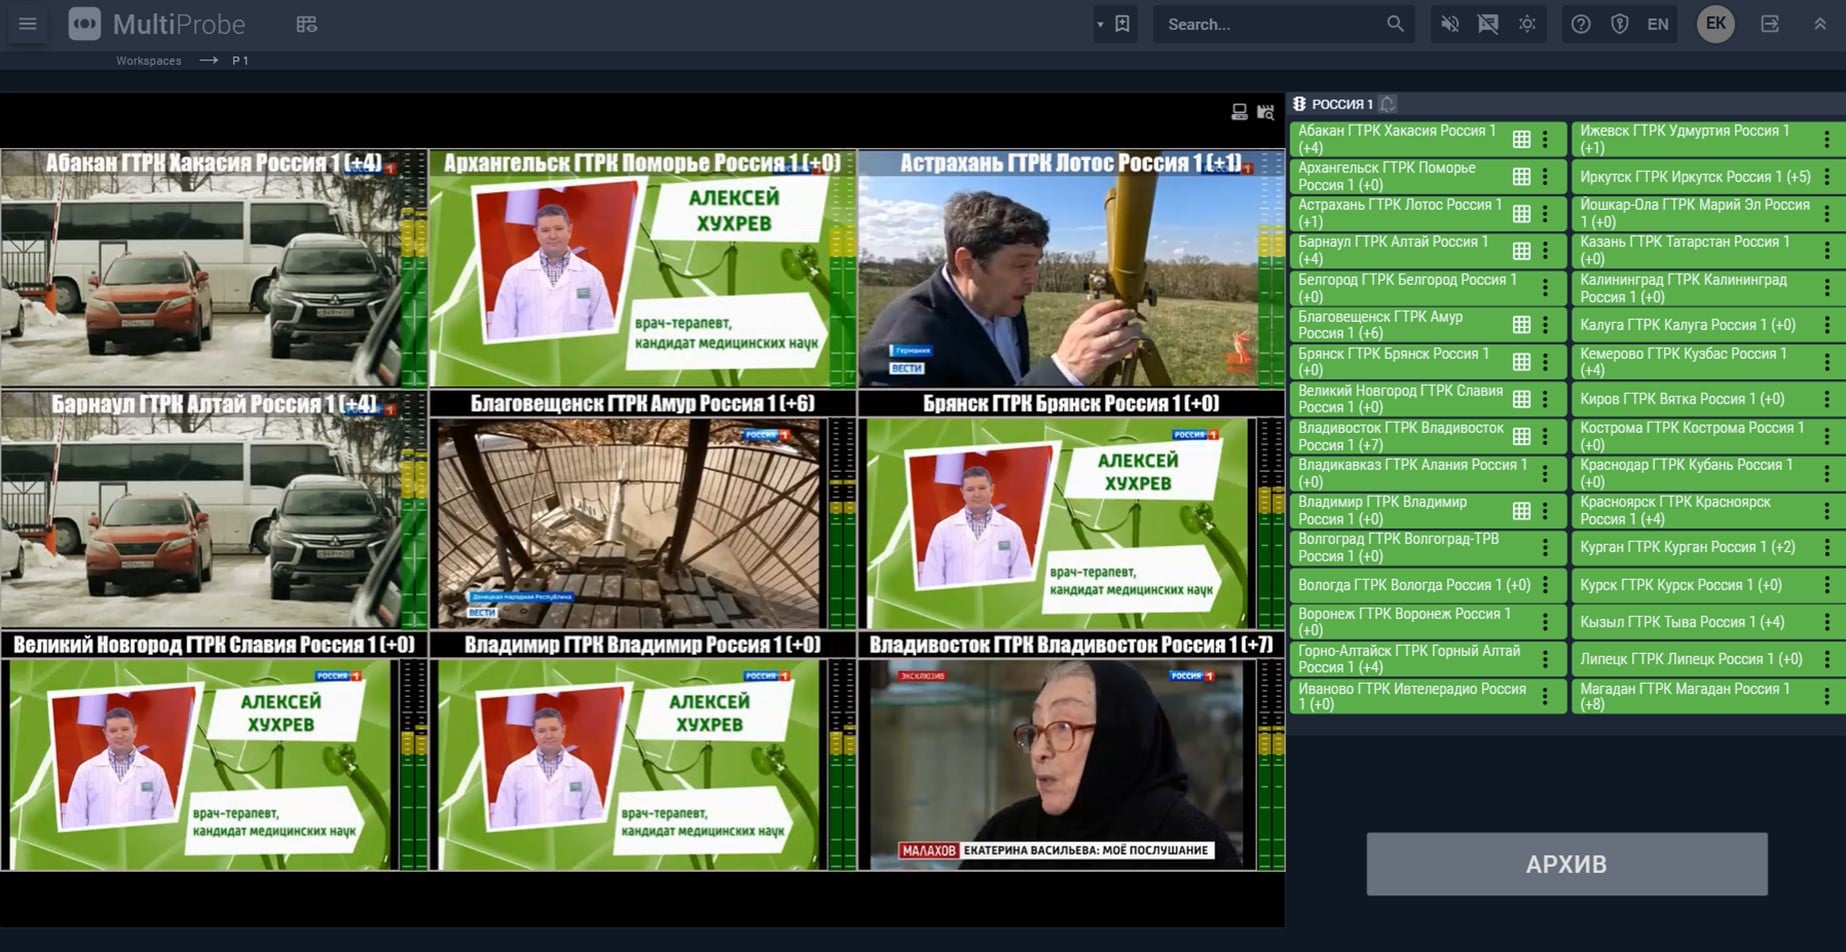Open options menu for Белгород ГТРК Белгород
This screenshot has width=1846, height=952.
(x=1545, y=288)
